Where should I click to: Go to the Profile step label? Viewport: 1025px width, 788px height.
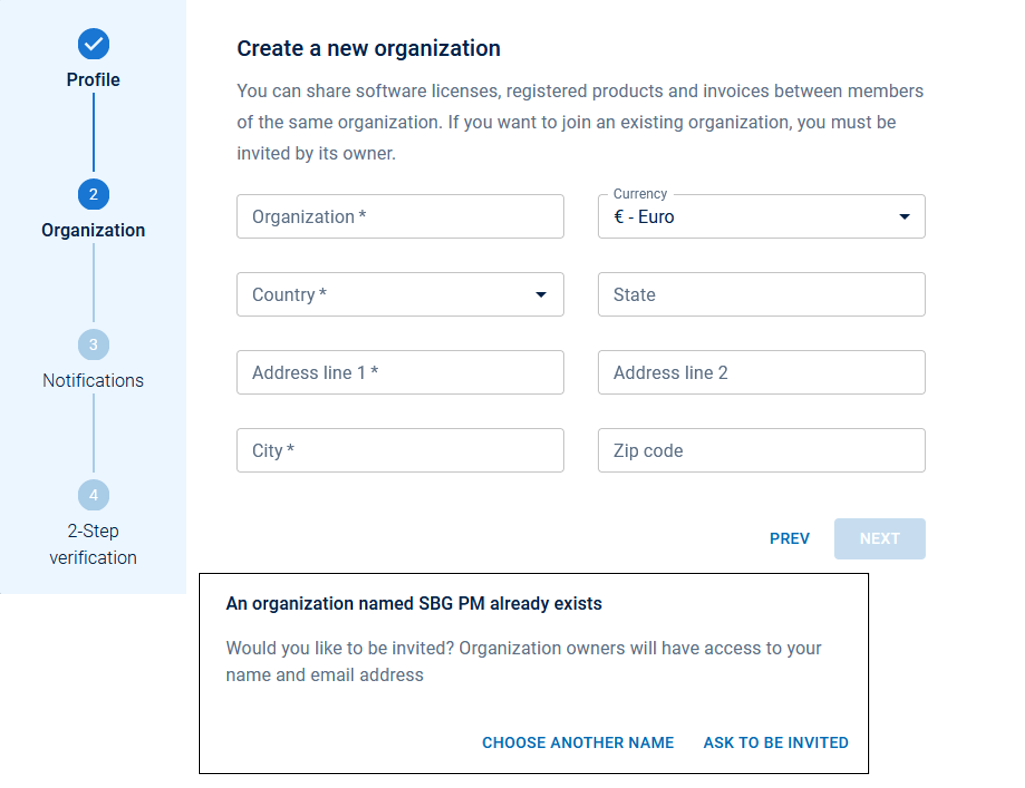[x=93, y=80]
